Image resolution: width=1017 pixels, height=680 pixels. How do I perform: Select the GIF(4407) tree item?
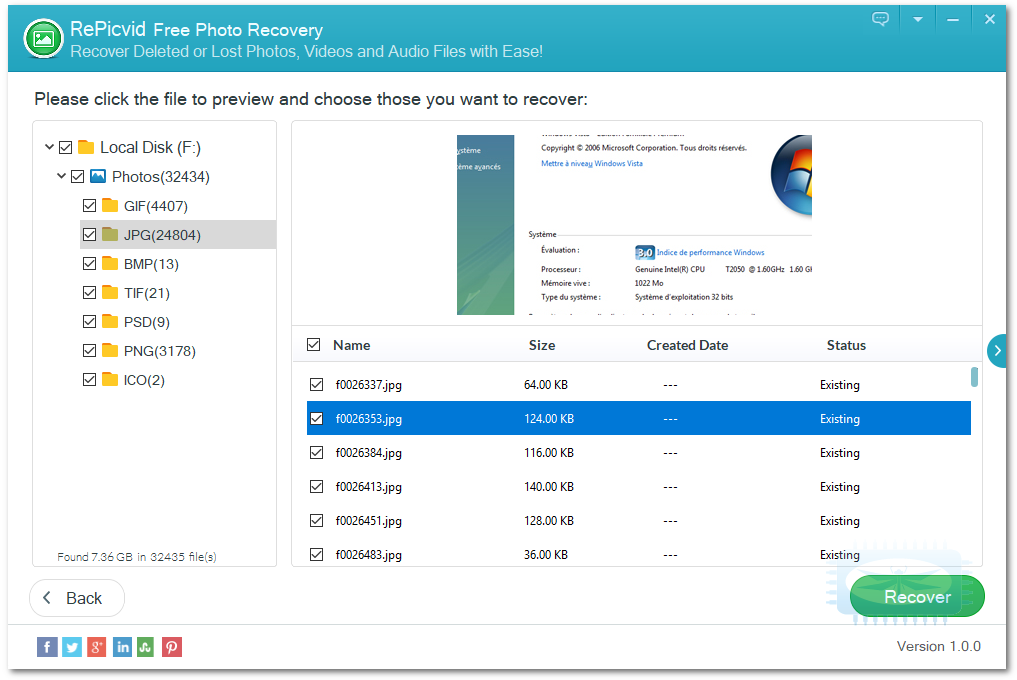156,206
